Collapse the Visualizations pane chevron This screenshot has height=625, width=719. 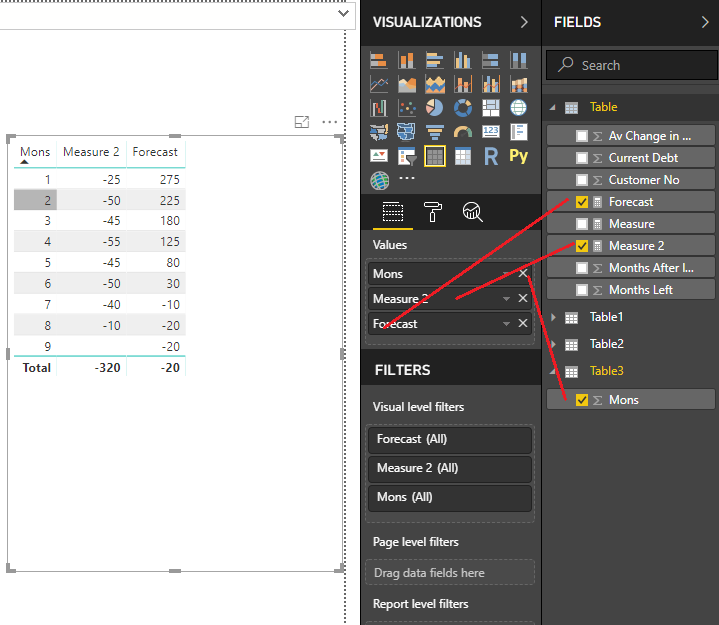coord(524,22)
